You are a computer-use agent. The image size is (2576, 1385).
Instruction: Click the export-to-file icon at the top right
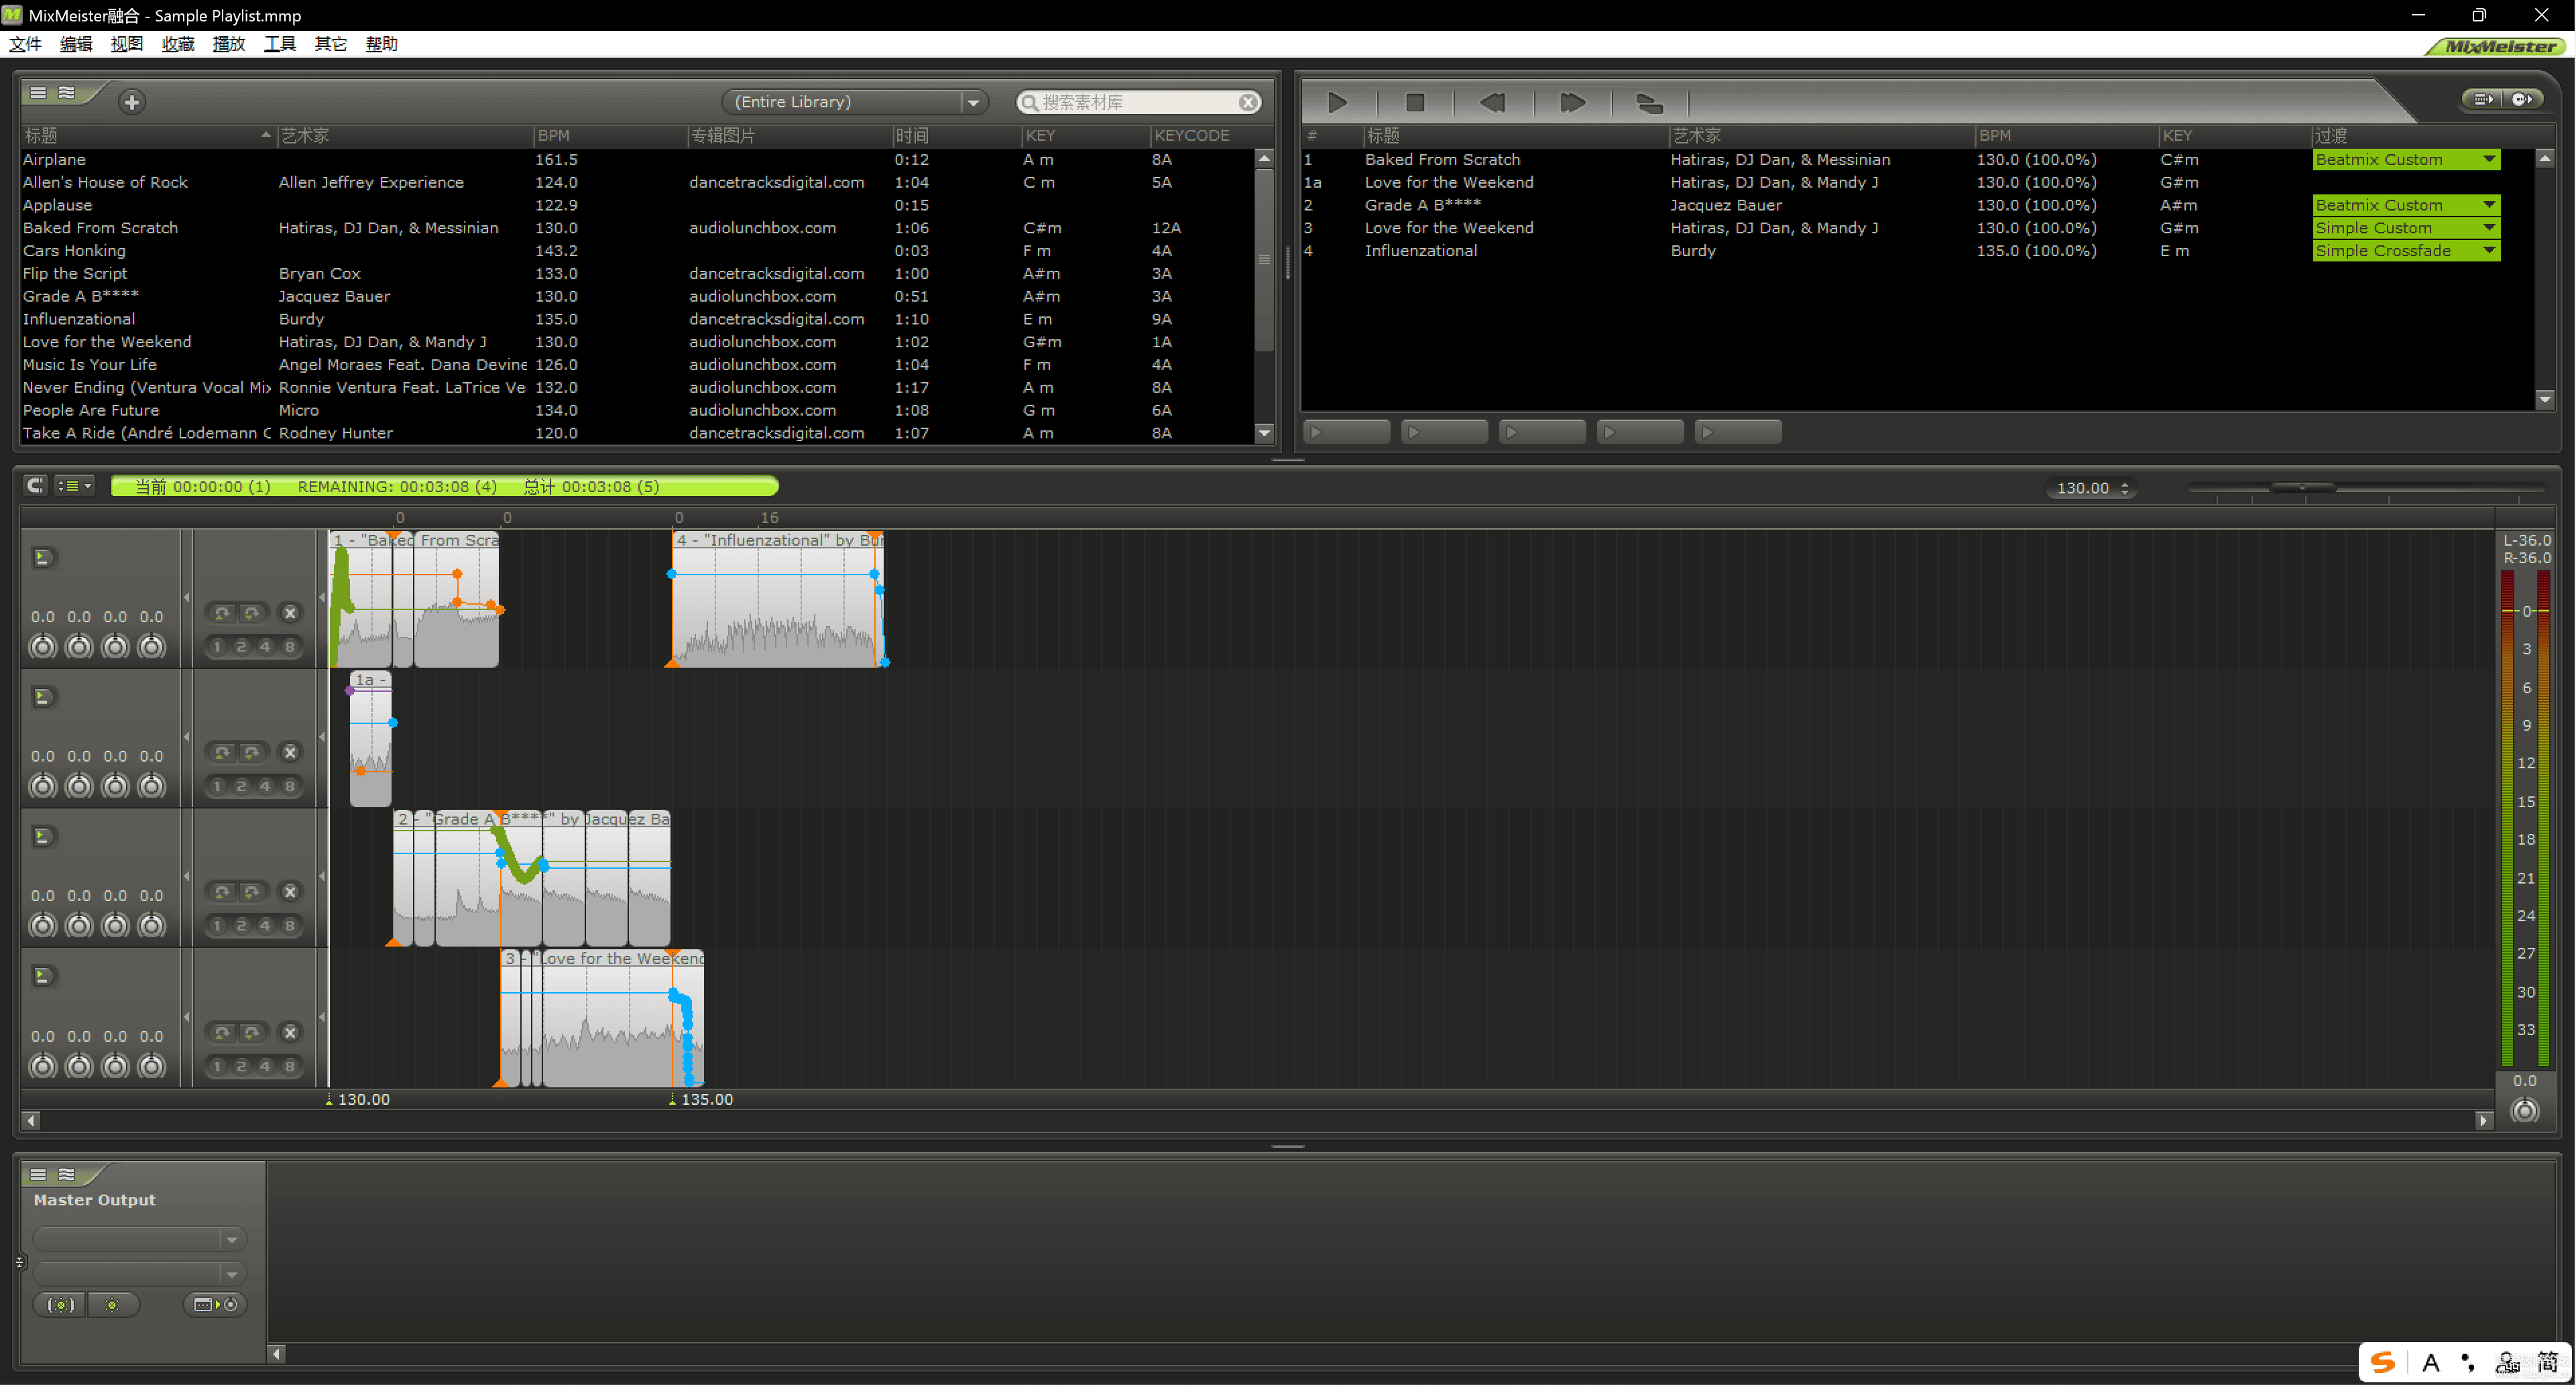[x=2483, y=99]
